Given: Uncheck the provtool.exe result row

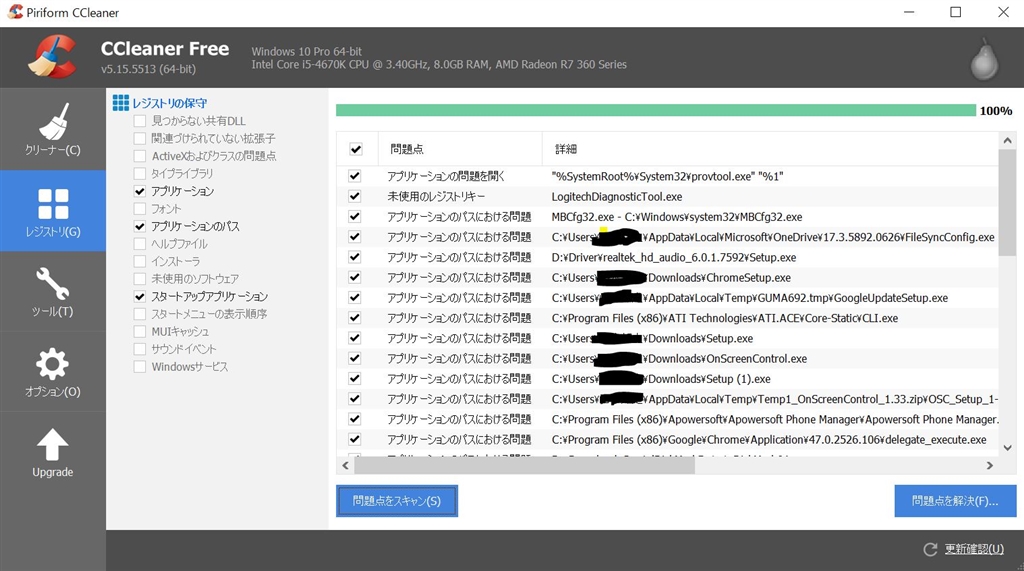Looking at the screenshot, I should pyautogui.click(x=355, y=176).
